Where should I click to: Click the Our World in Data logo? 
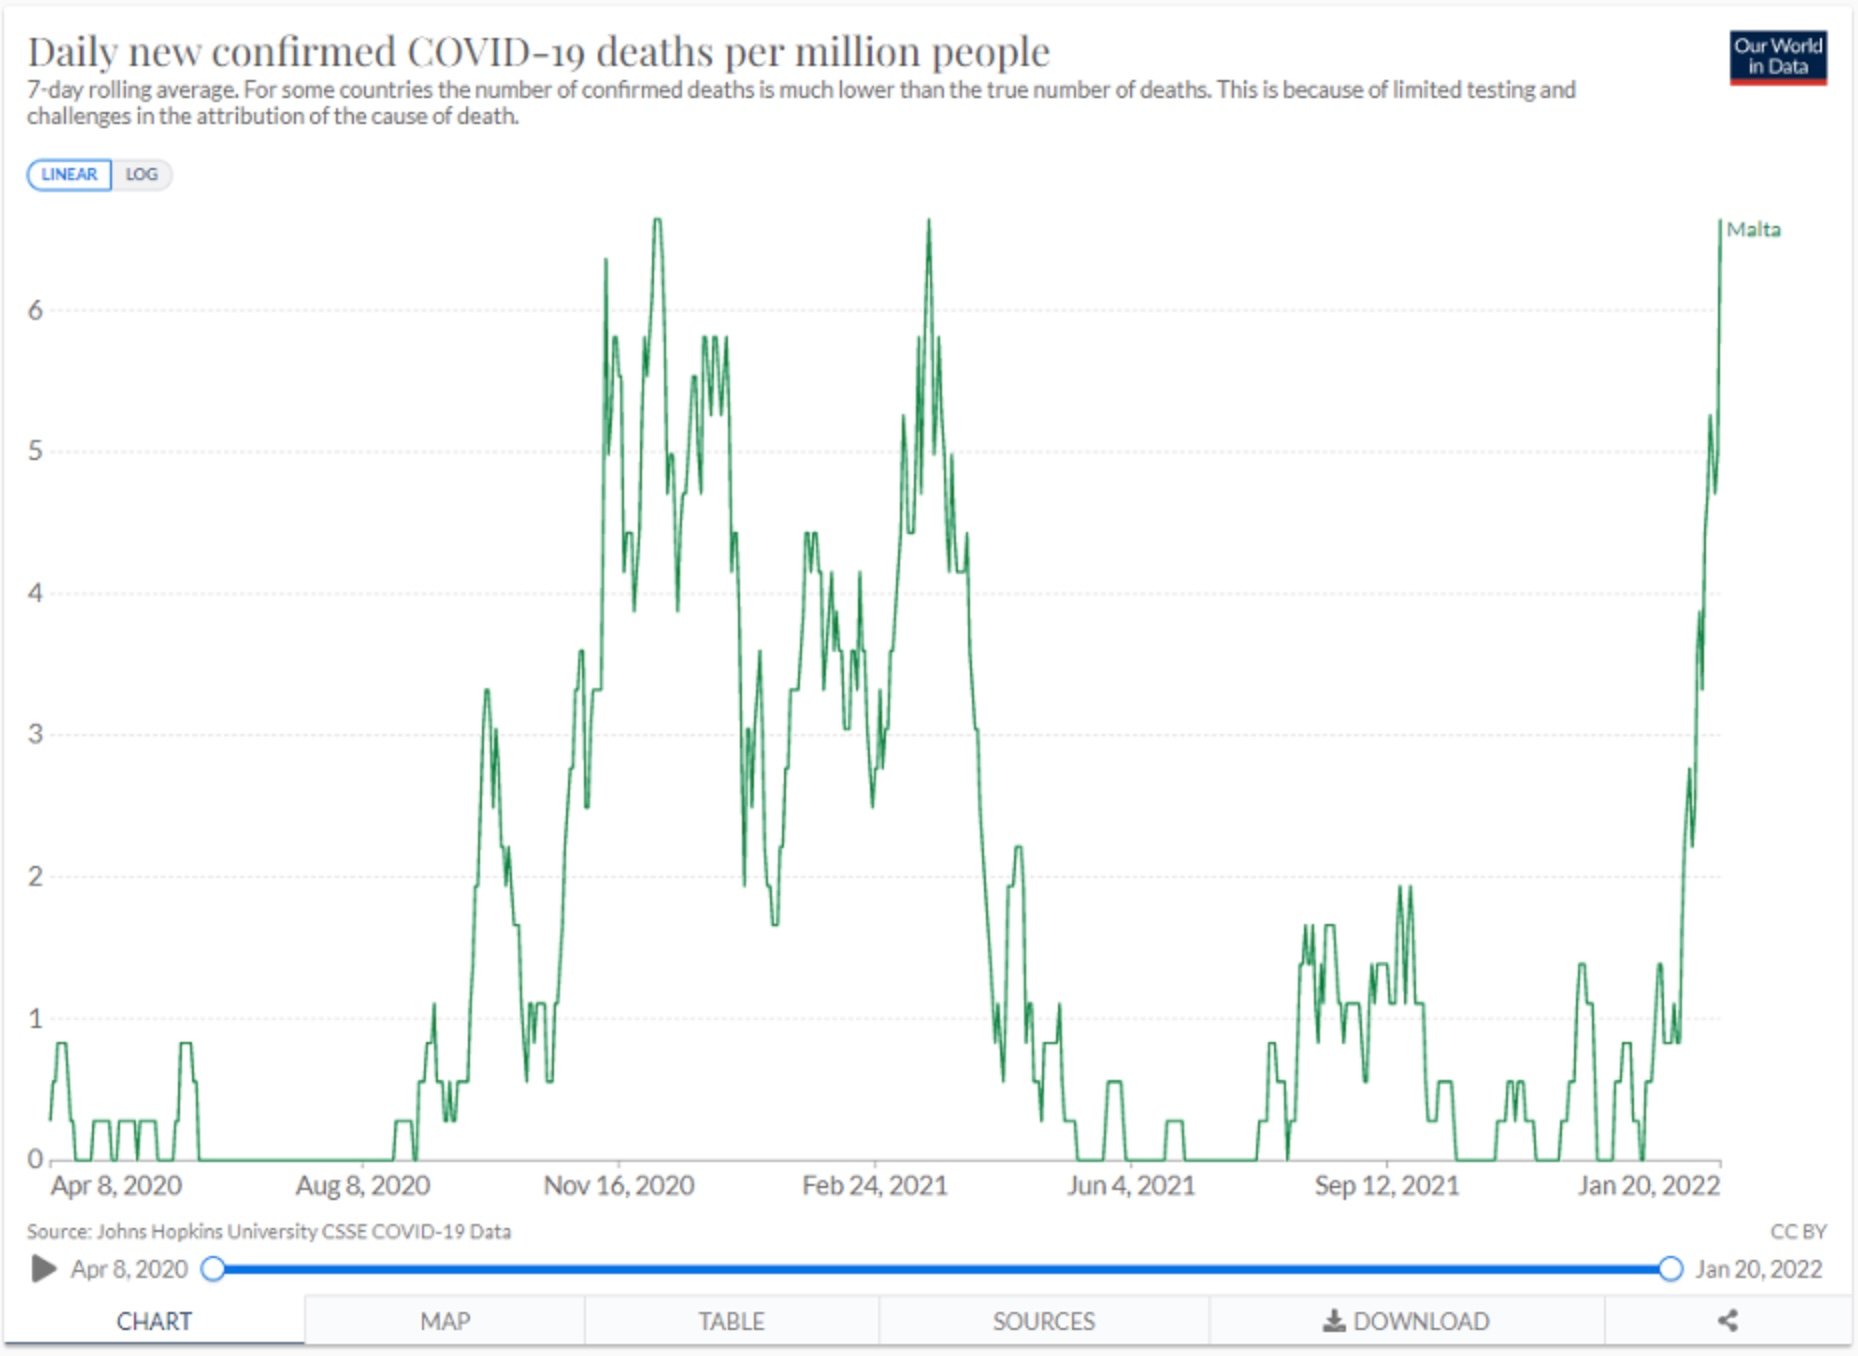pos(1778,58)
